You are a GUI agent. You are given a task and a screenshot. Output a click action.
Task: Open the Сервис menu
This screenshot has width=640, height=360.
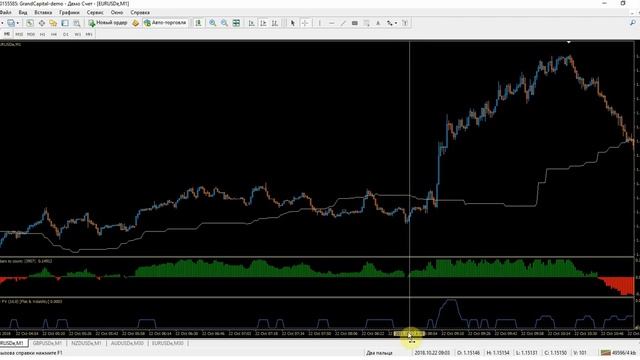pyautogui.click(x=95, y=13)
